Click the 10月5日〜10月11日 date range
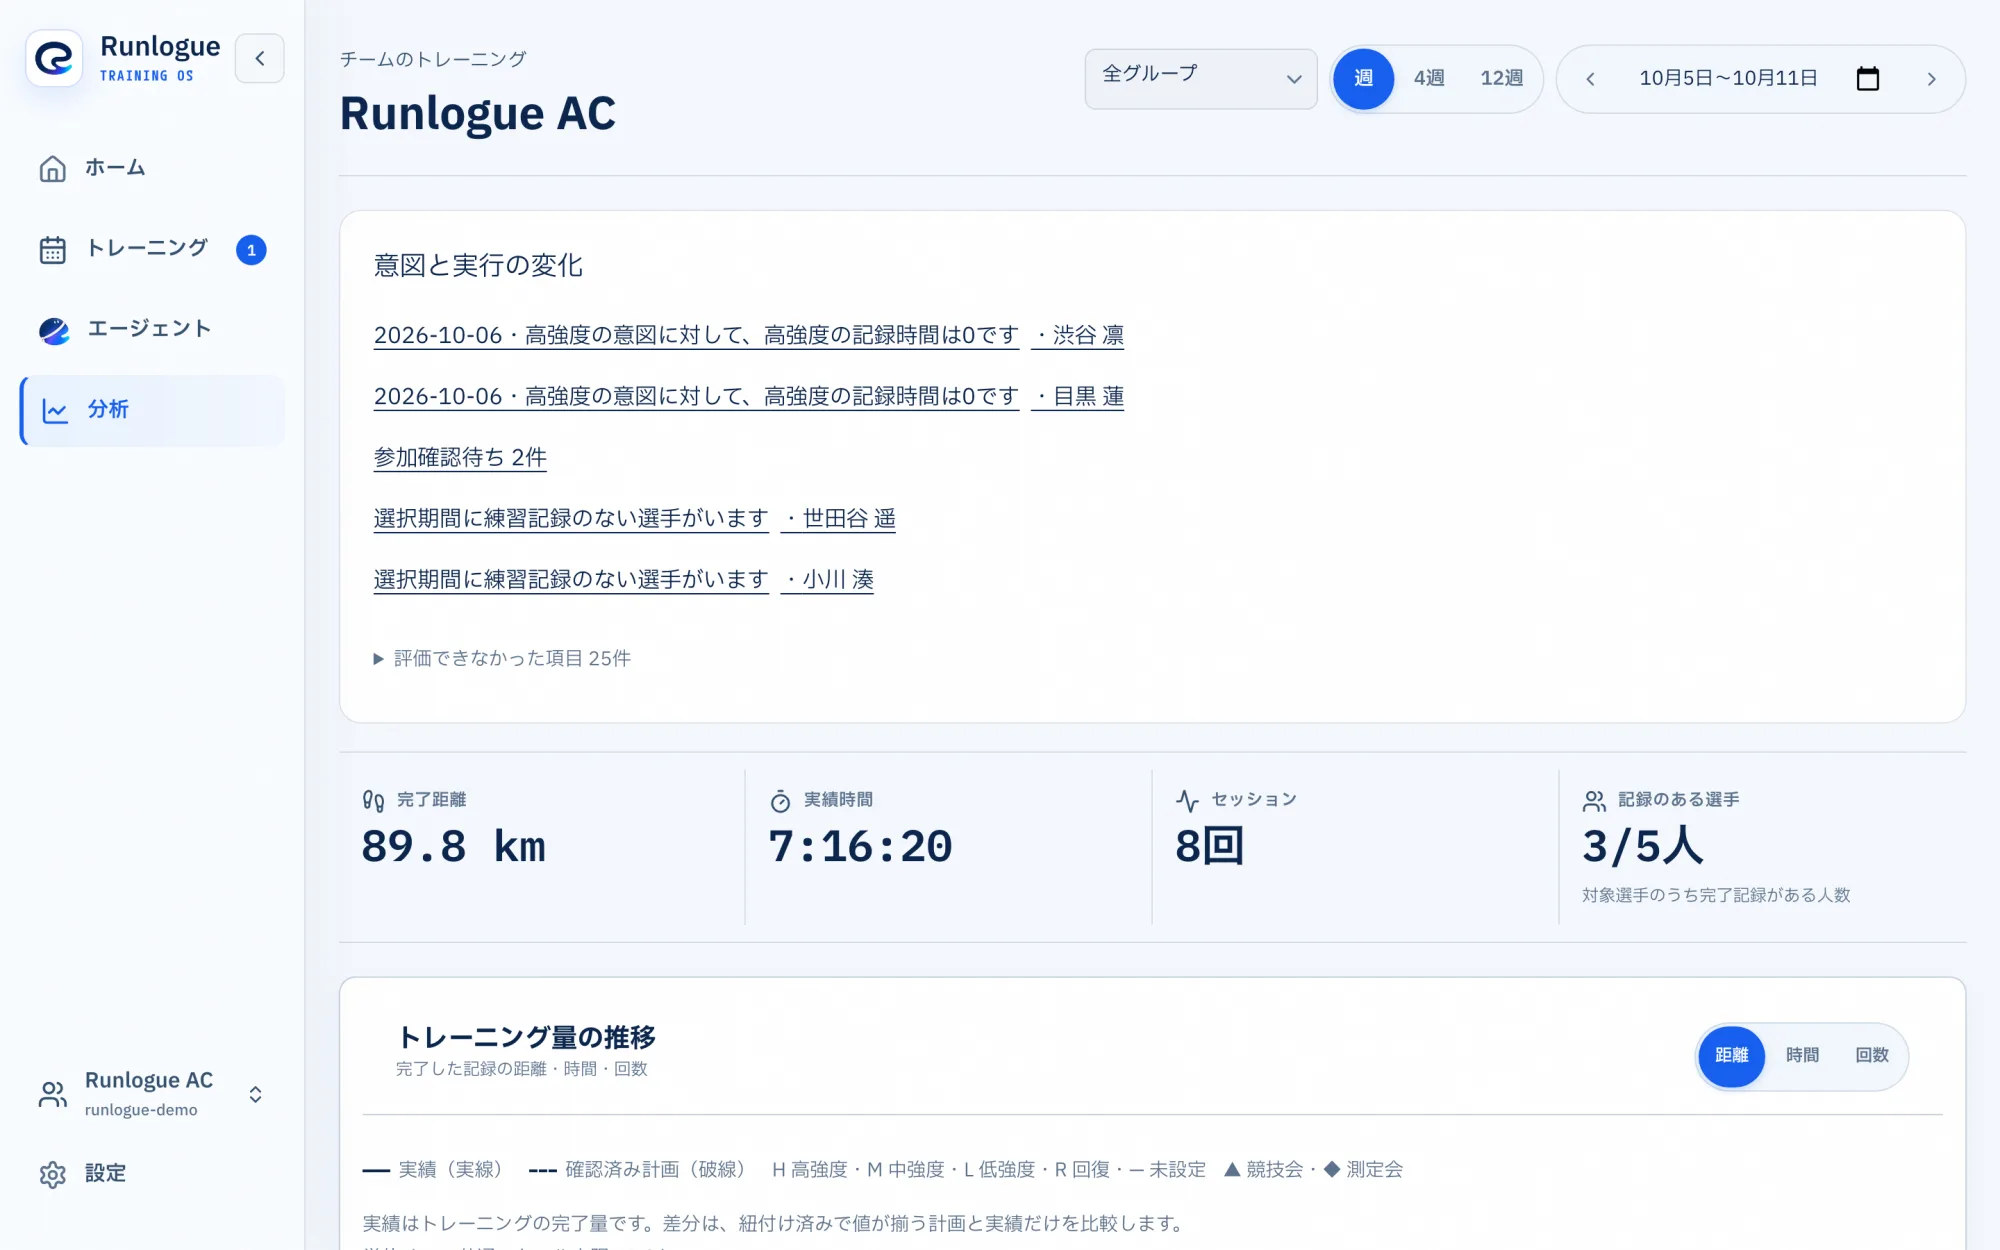The width and height of the screenshot is (2000, 1250). pos(1728,78)
